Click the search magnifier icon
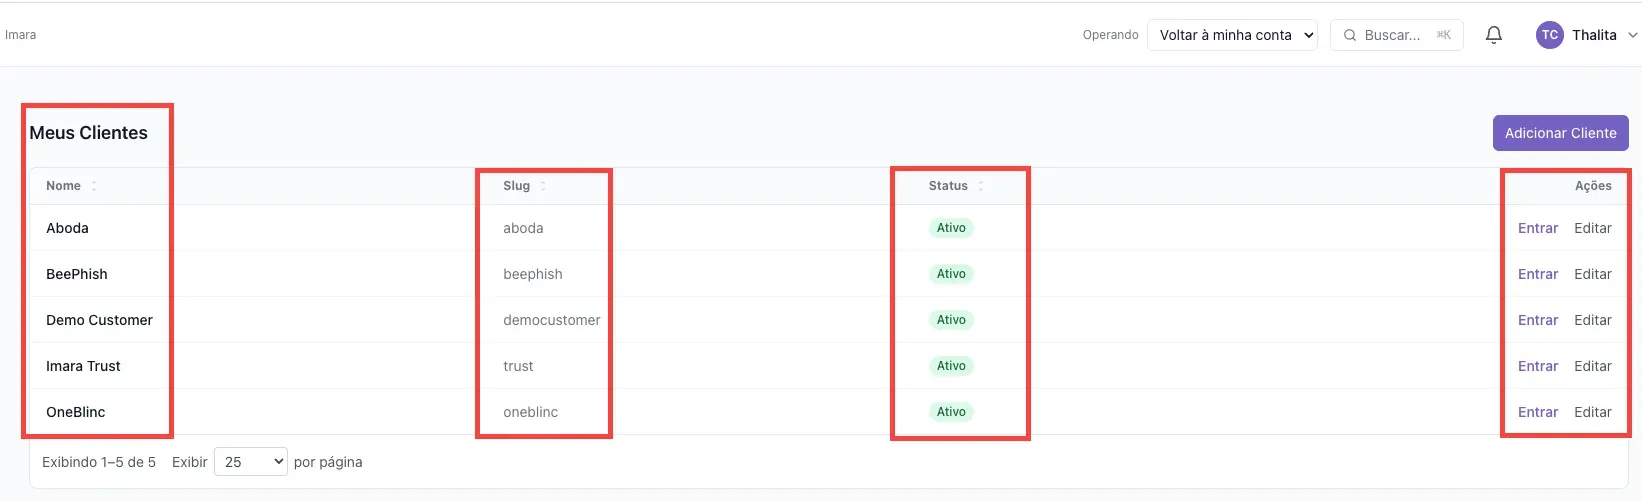Viewport: 1642px width, 501px height. click(1350, 35)
